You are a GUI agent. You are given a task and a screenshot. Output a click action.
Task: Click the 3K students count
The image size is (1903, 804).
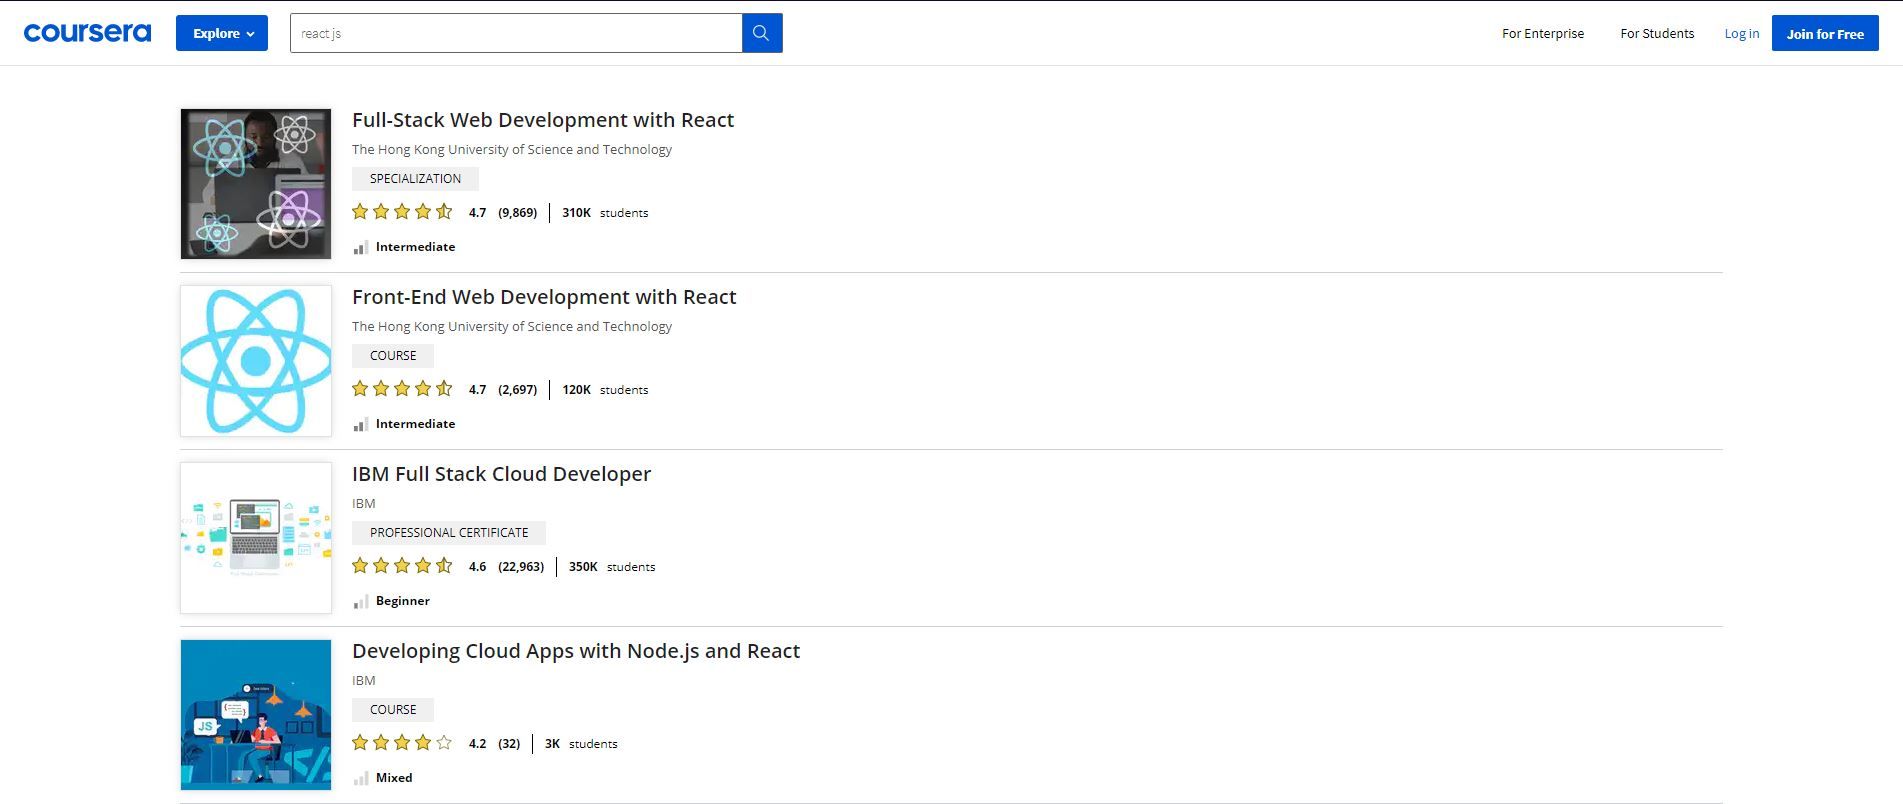point(581,744)
